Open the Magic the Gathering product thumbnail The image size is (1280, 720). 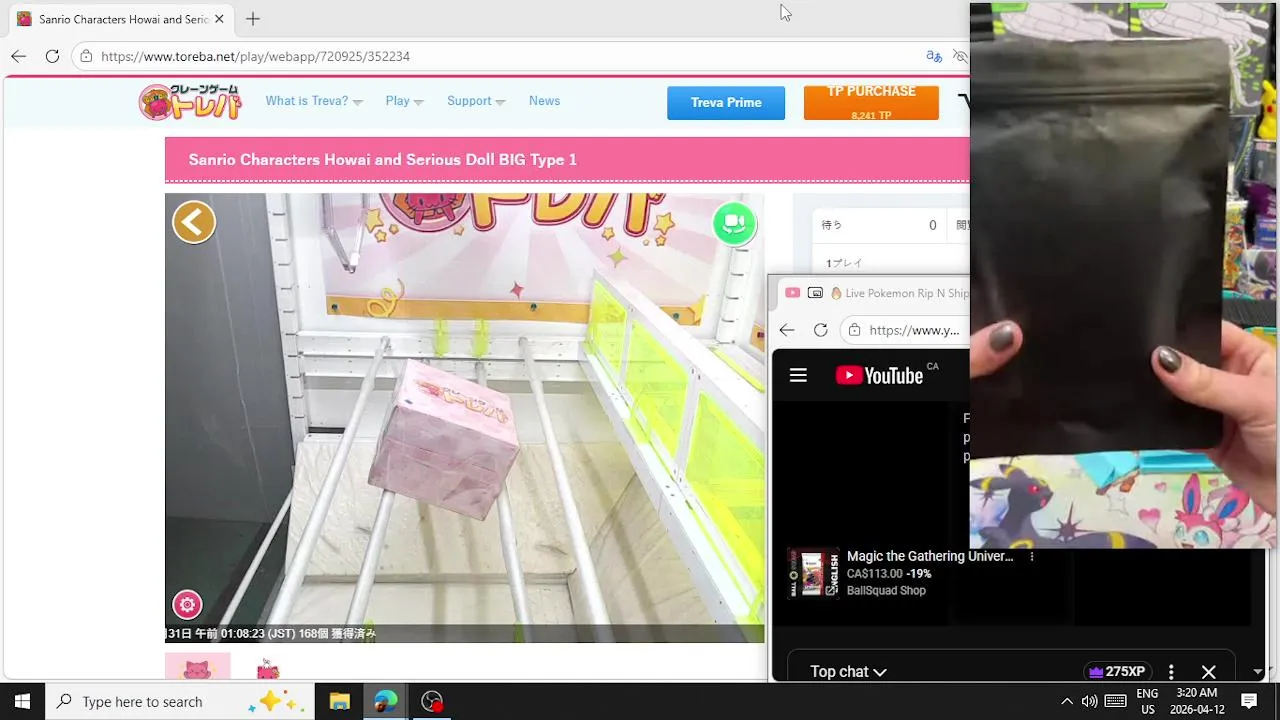(x=813, y=573)
